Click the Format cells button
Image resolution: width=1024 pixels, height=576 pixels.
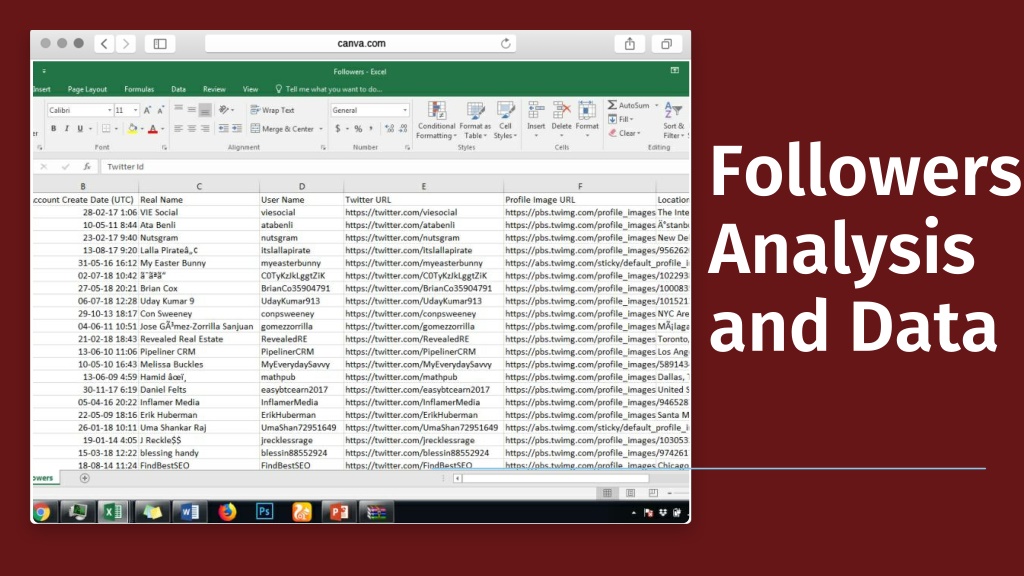(586, 120)
